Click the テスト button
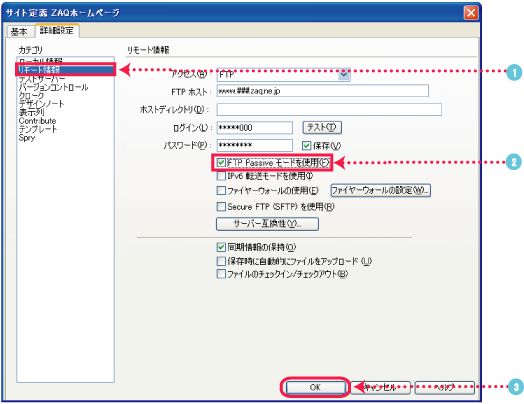Screen dimensions: 524x404 [x=322, y=127]
